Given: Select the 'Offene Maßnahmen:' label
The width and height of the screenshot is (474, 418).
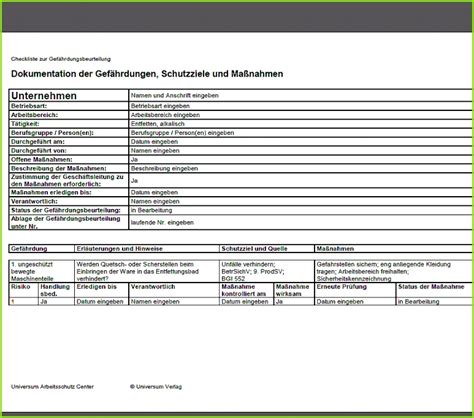Looking at the screenshot, I should pyautogui.click(x=42, y=160).
